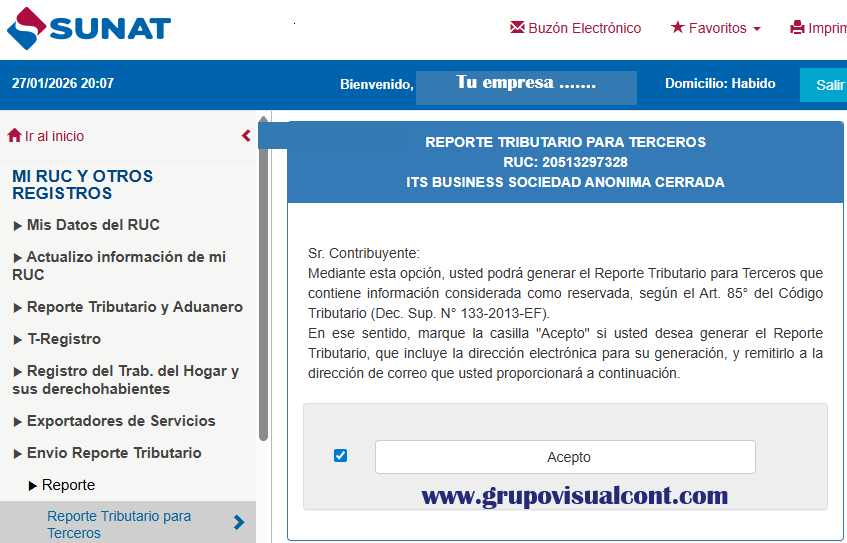This screenshot has height=543, width=847.
Task: Click blue chevron beside Reporte Tributario para Terceros
Action: pyautogui.click(x=239, y=522)
